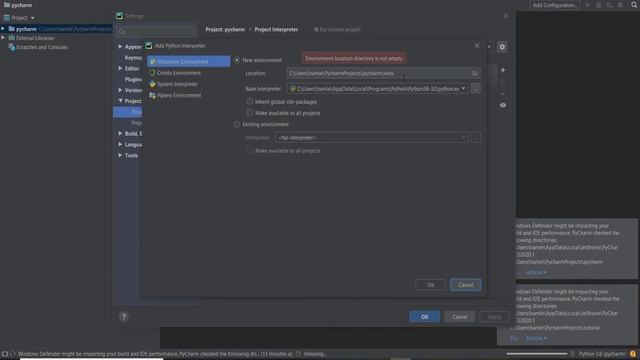Expand the Languages settings category
The width and height of the screenshot is (640, 360).
click(x=120, y=144)
